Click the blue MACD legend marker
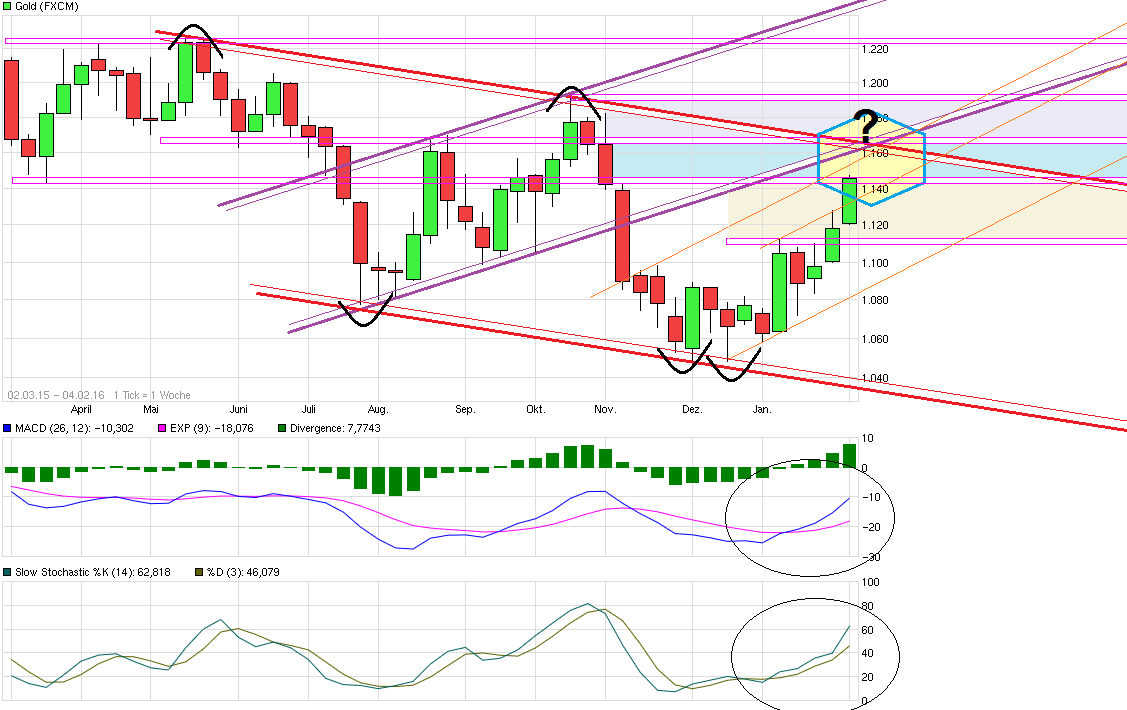This screenshot has width=1127, height=710. (x=7, y=426)
